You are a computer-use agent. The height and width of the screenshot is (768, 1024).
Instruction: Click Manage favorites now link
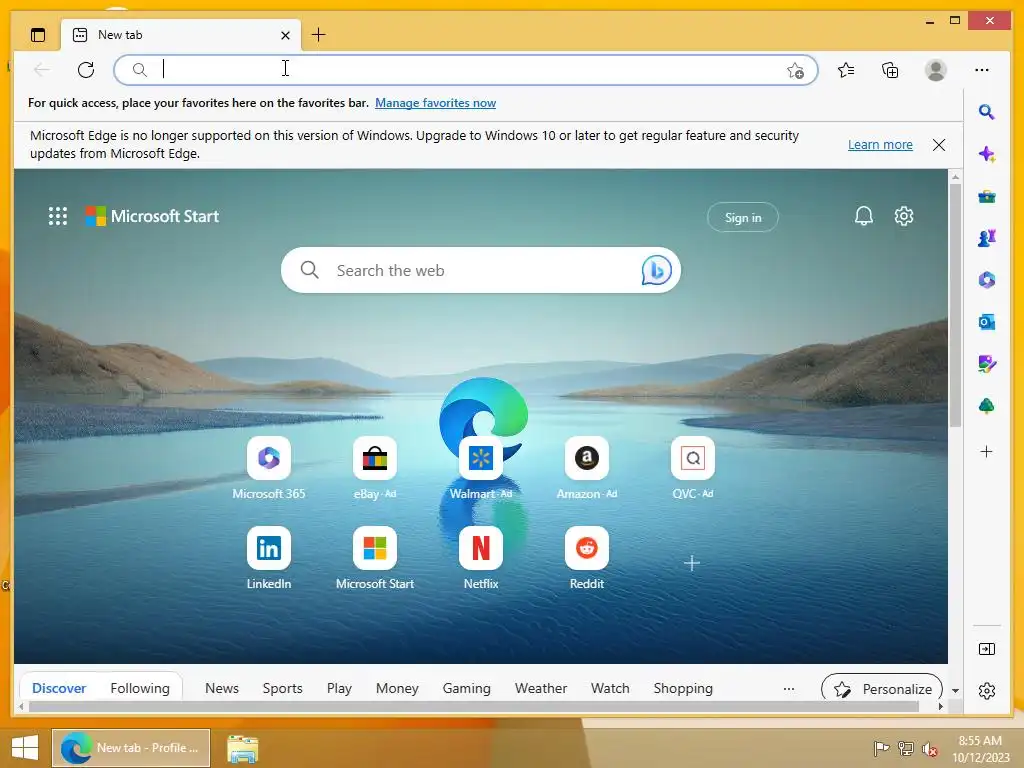pyautogui.click(x=435, y=103)
